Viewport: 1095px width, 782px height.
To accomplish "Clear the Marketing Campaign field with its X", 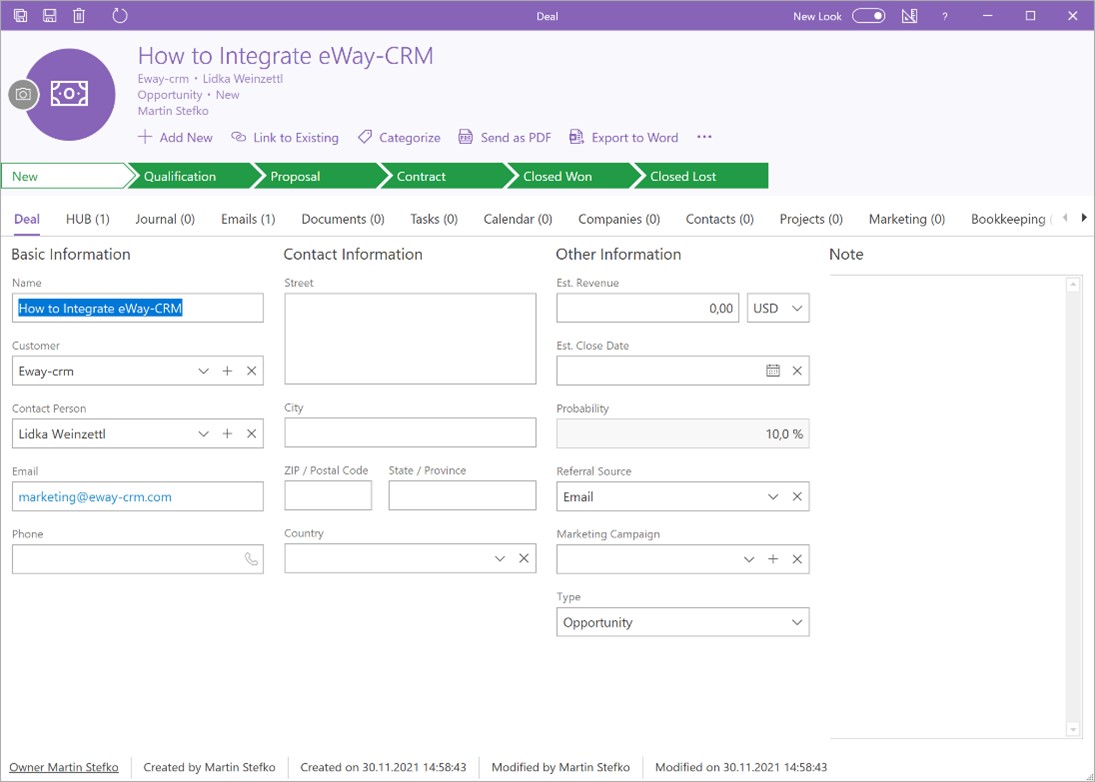I will pos(797,559).
